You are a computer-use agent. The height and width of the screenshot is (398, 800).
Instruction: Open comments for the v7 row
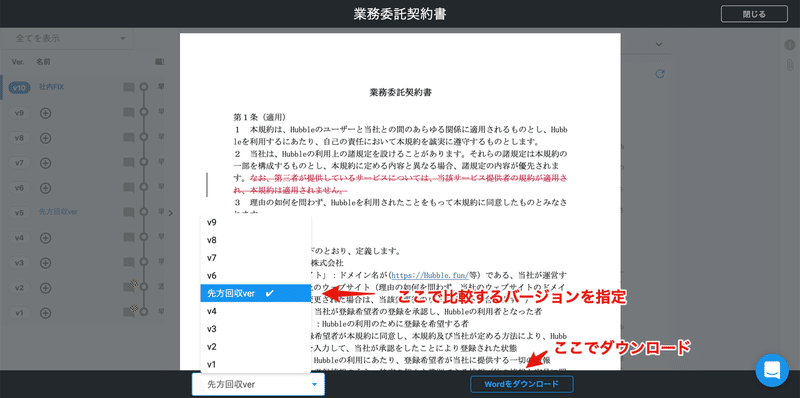[129, 163]
